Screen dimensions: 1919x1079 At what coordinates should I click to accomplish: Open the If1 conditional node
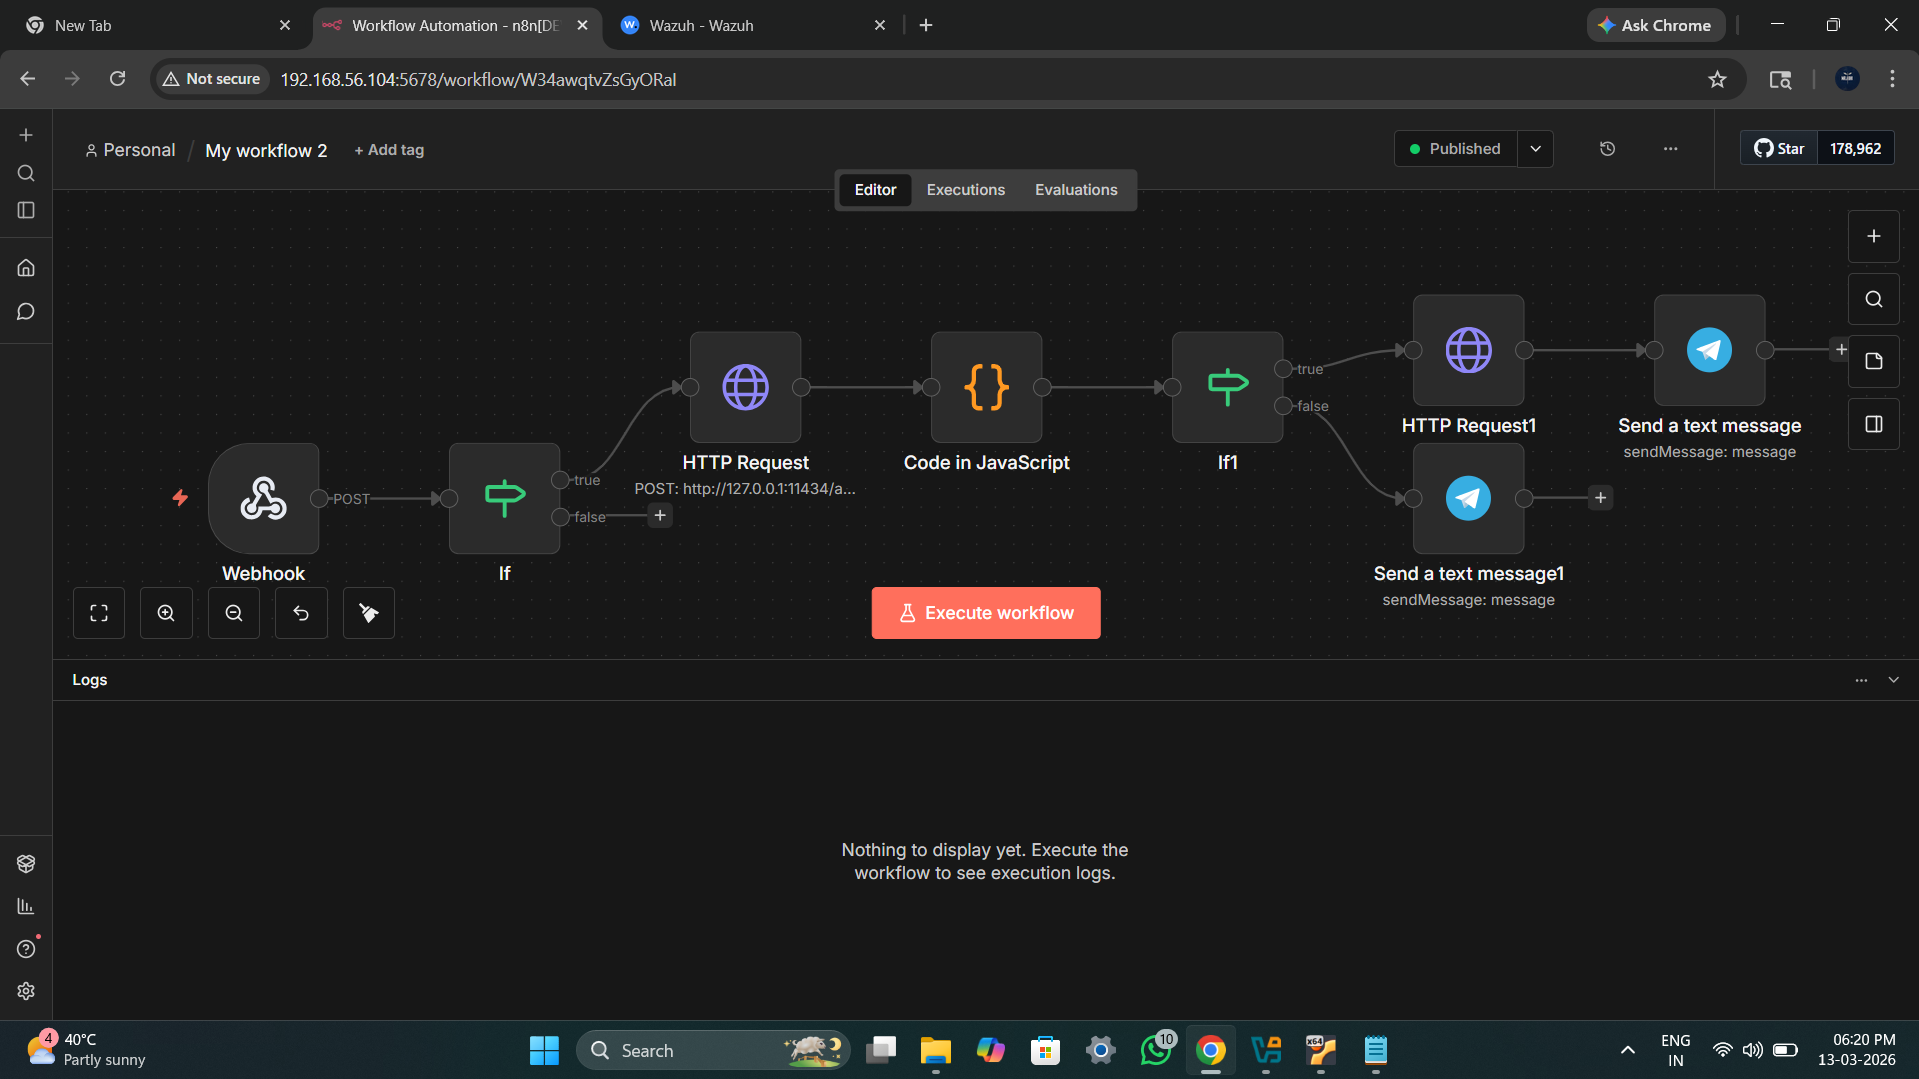1227,387
